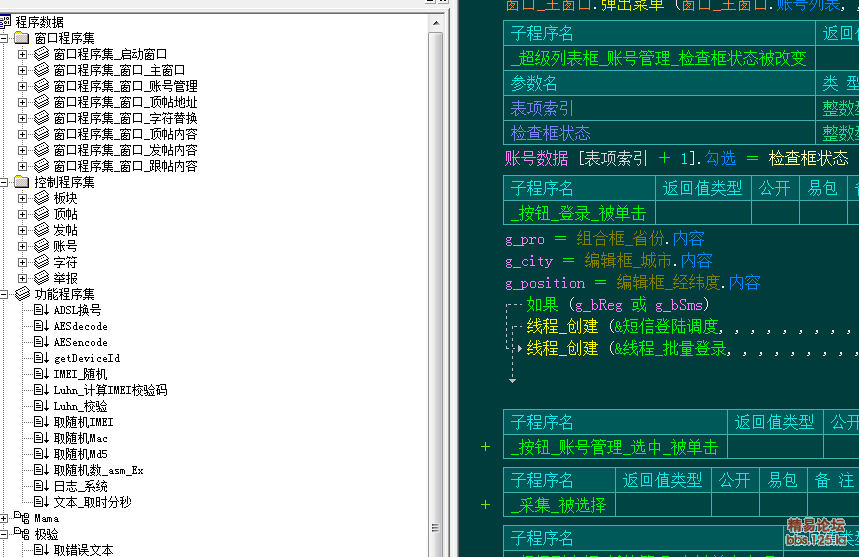This screenshot has width=859, height=557.
Task: Expand the 窗口程序集_窗口_账号管理 node
Action: pos(23,86)
